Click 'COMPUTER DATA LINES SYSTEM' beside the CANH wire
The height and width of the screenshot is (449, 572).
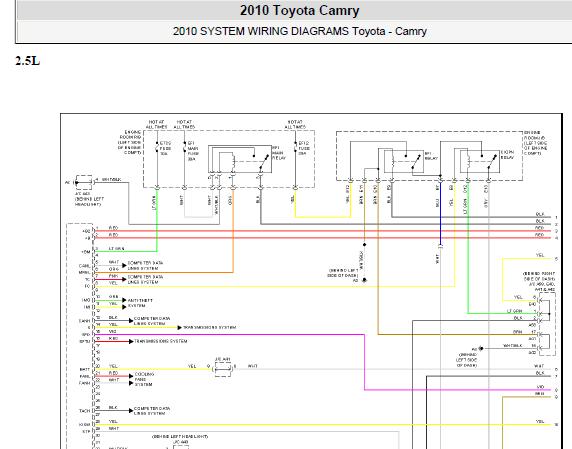tap(152, 321)
